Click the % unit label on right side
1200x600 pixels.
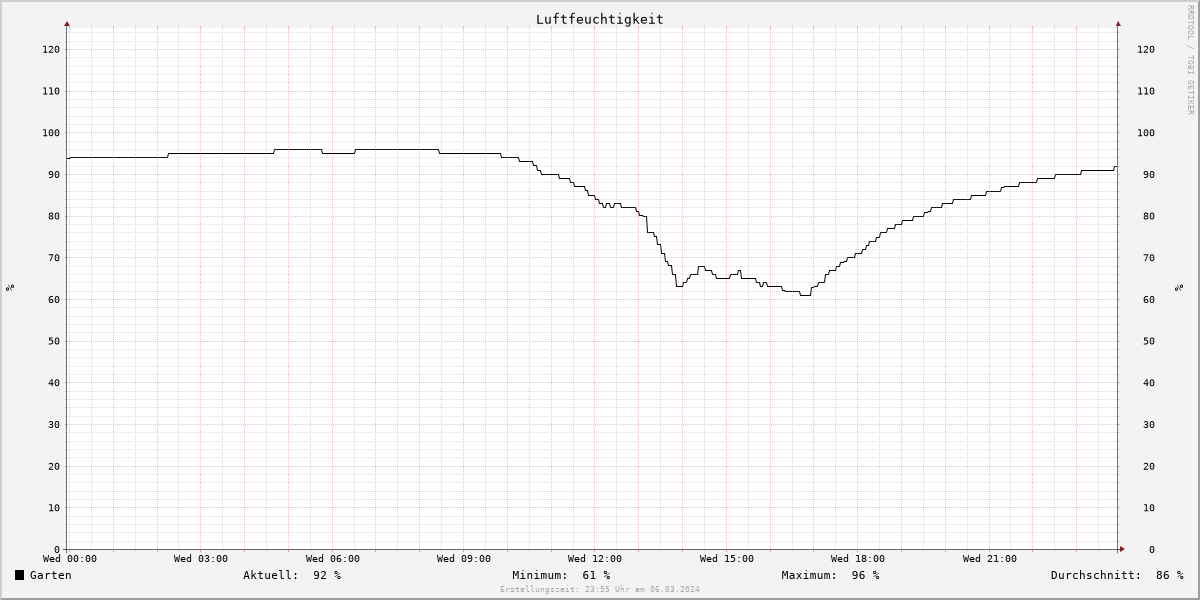coord(1179,287)
